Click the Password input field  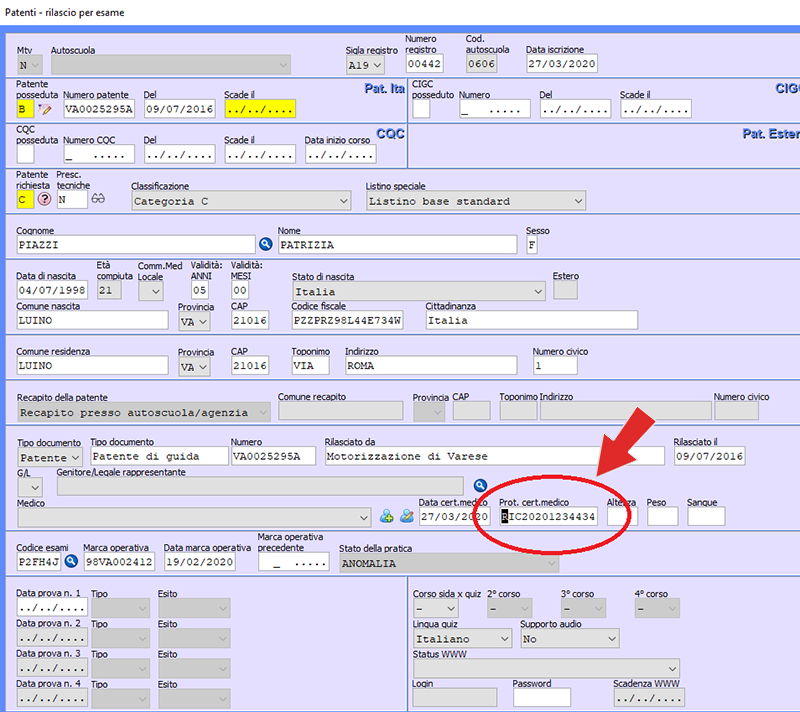click(x=541, y=697)
